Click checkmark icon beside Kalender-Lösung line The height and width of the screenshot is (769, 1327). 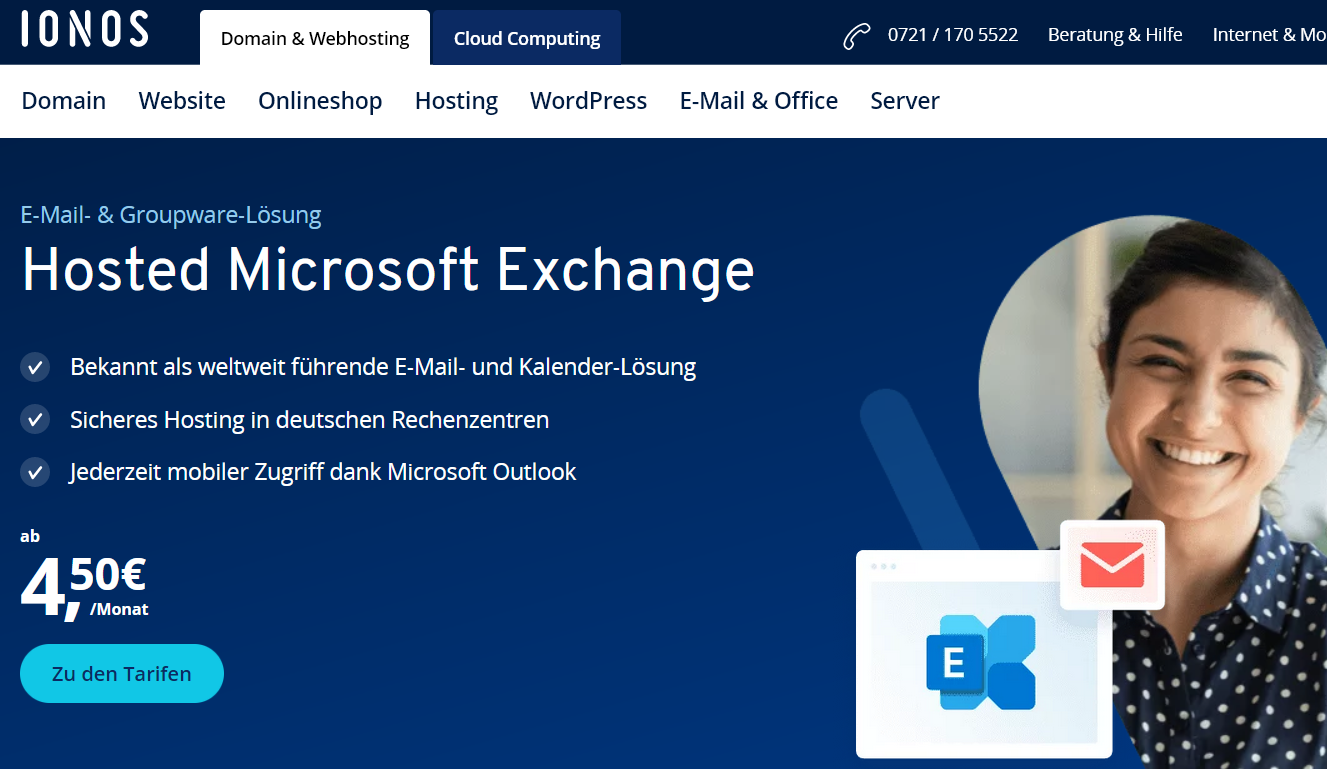click(35, 367)
